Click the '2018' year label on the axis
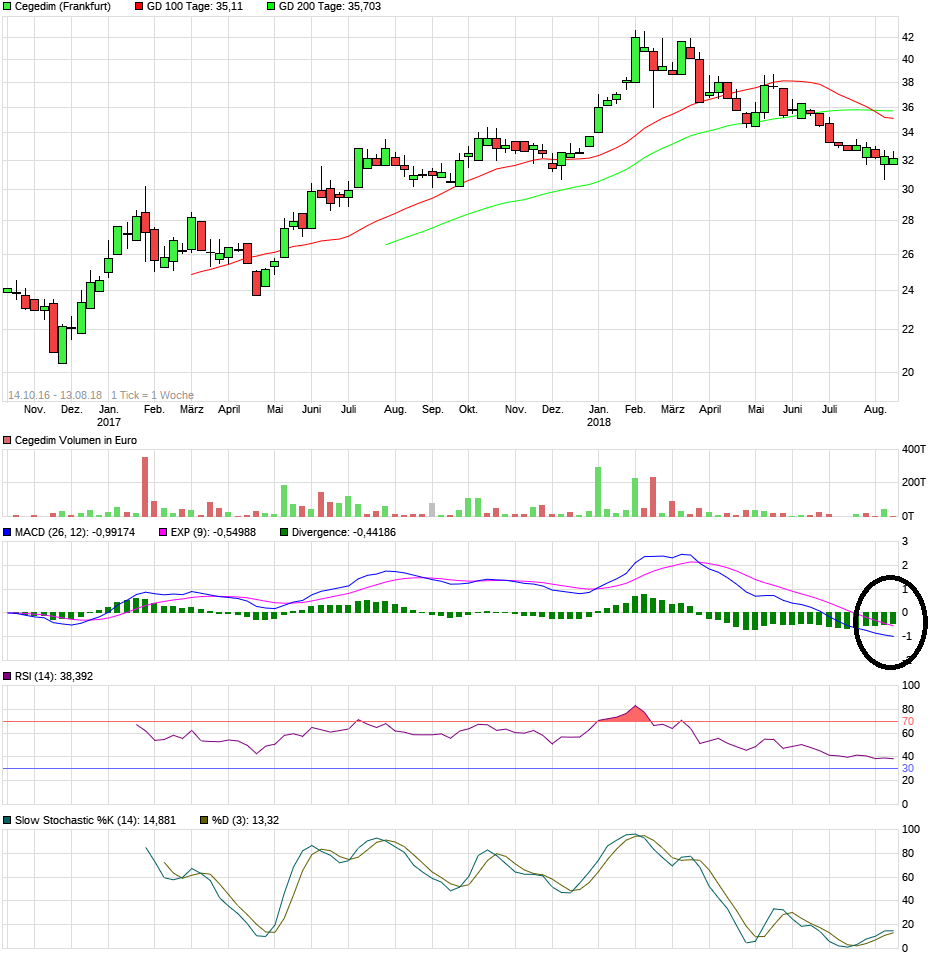Viewport: 940px width, 958px height. coord(599,423)
